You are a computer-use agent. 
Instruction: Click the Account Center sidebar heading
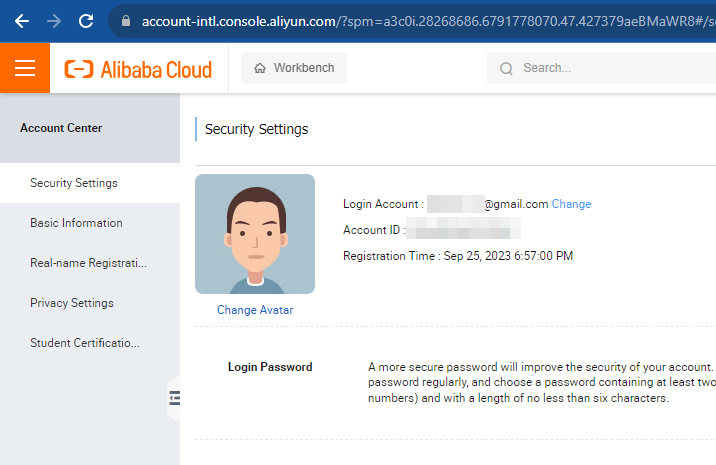click(61, 128)
